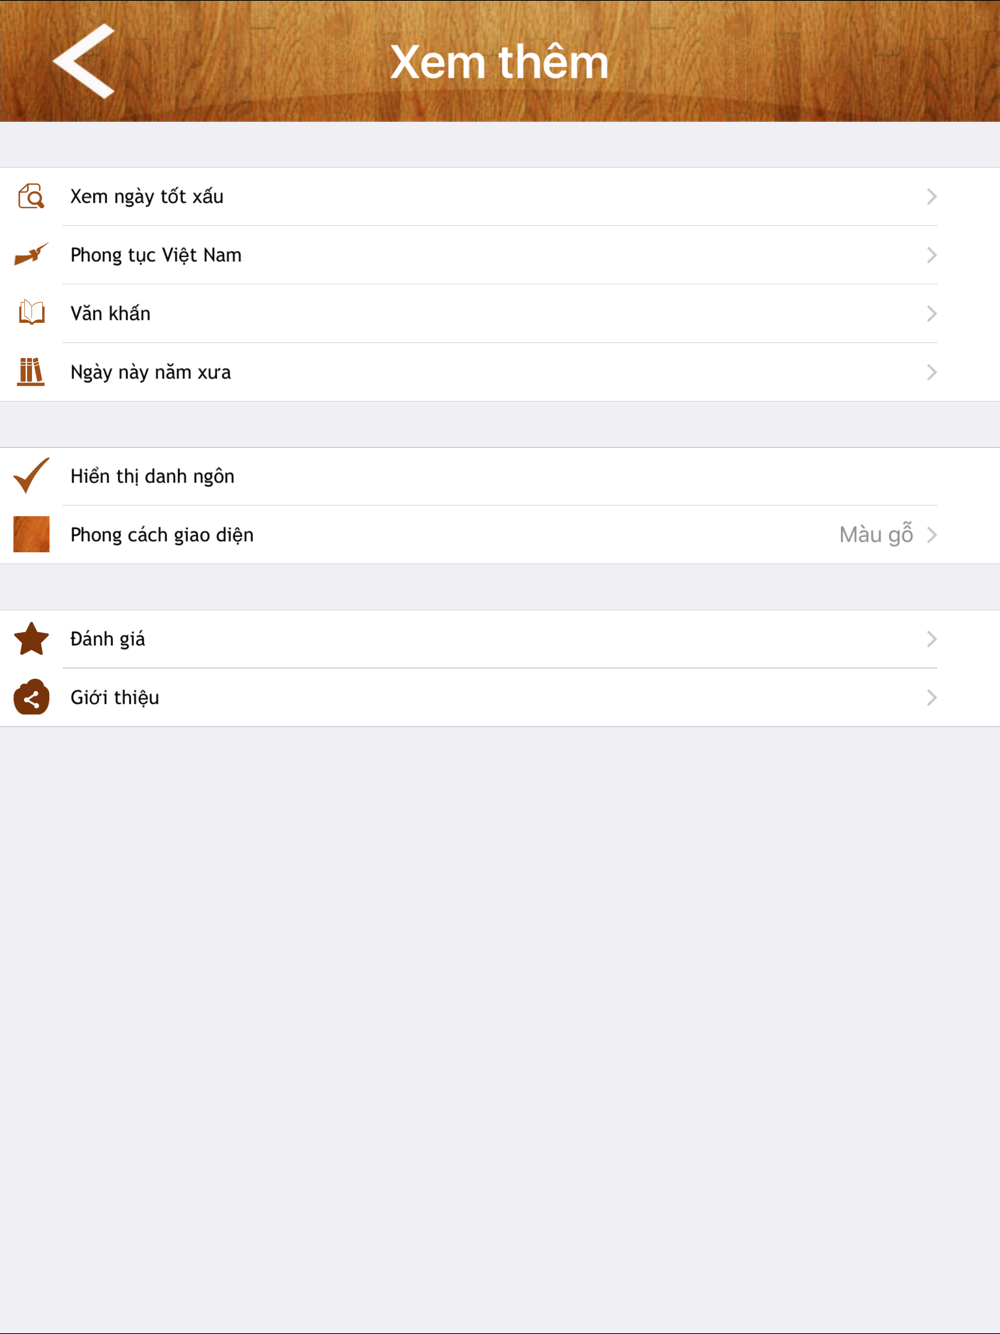
Task: Tap the white back arrow icon
Action: [x=84, y=62]
